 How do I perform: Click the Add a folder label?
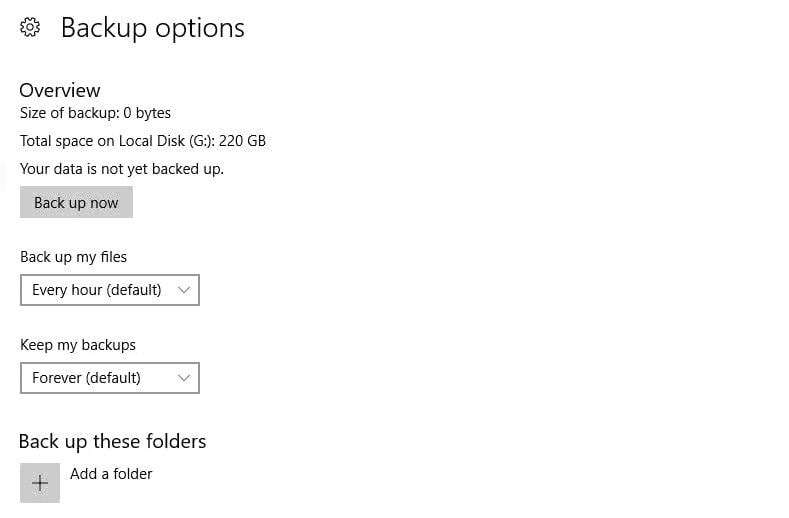[111, 474]
